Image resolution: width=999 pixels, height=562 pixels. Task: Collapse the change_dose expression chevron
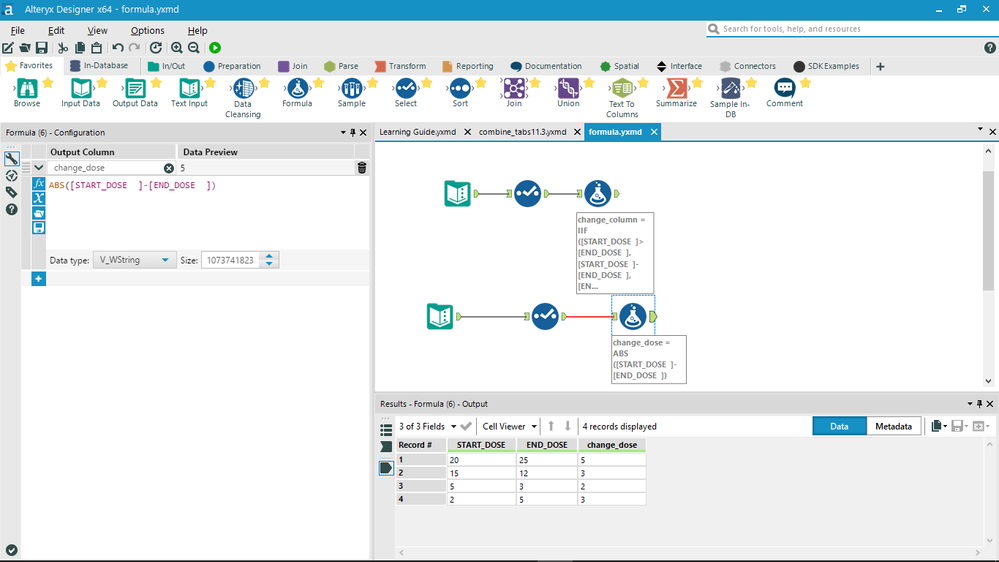point(38,168)
